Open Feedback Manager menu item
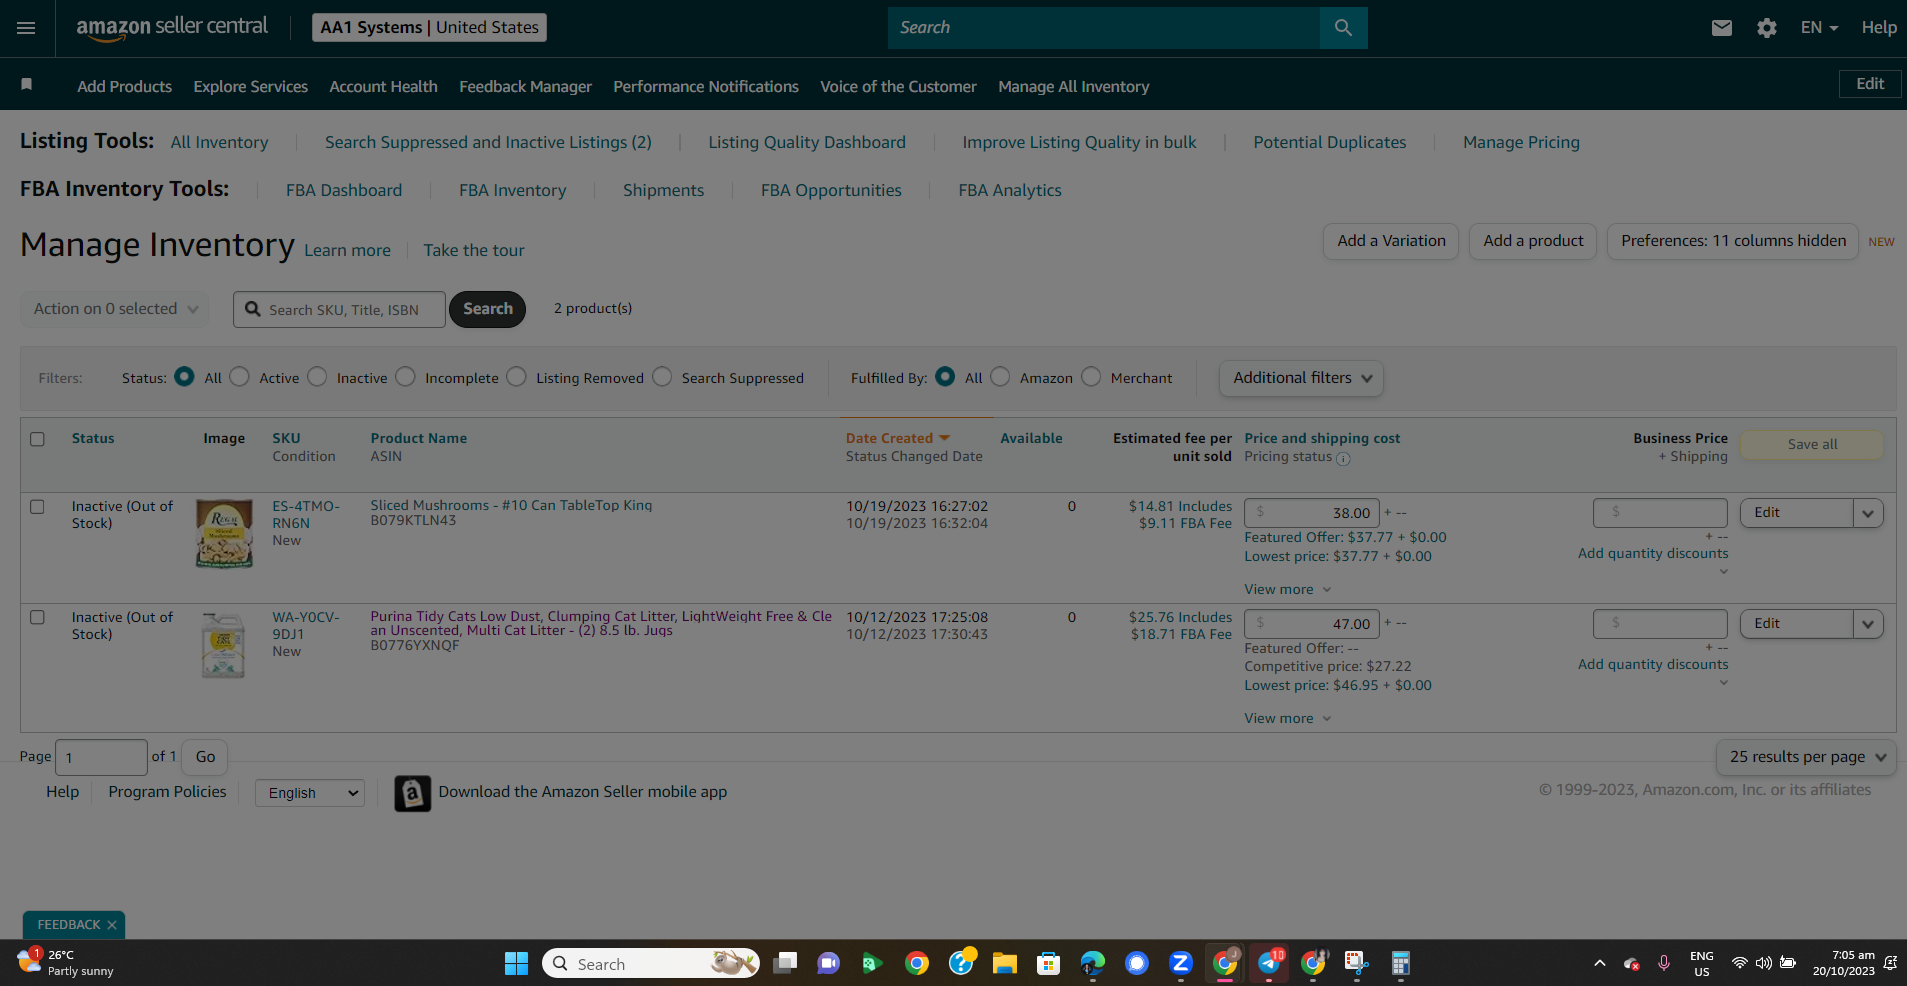The image size is (1907, 986). pyautogui.click(x=526, y=87)
